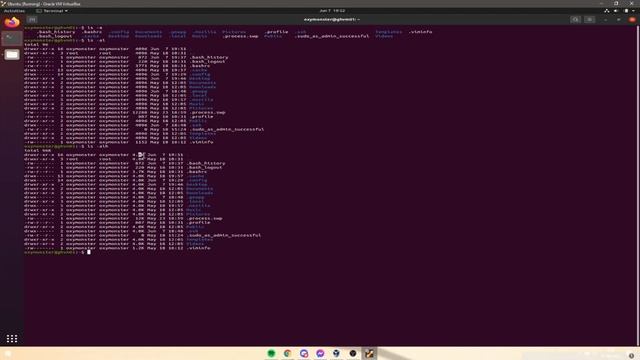Expand the system menu arrow in top bar
This screenshot has height=360, width=640.
pos(633,11)
